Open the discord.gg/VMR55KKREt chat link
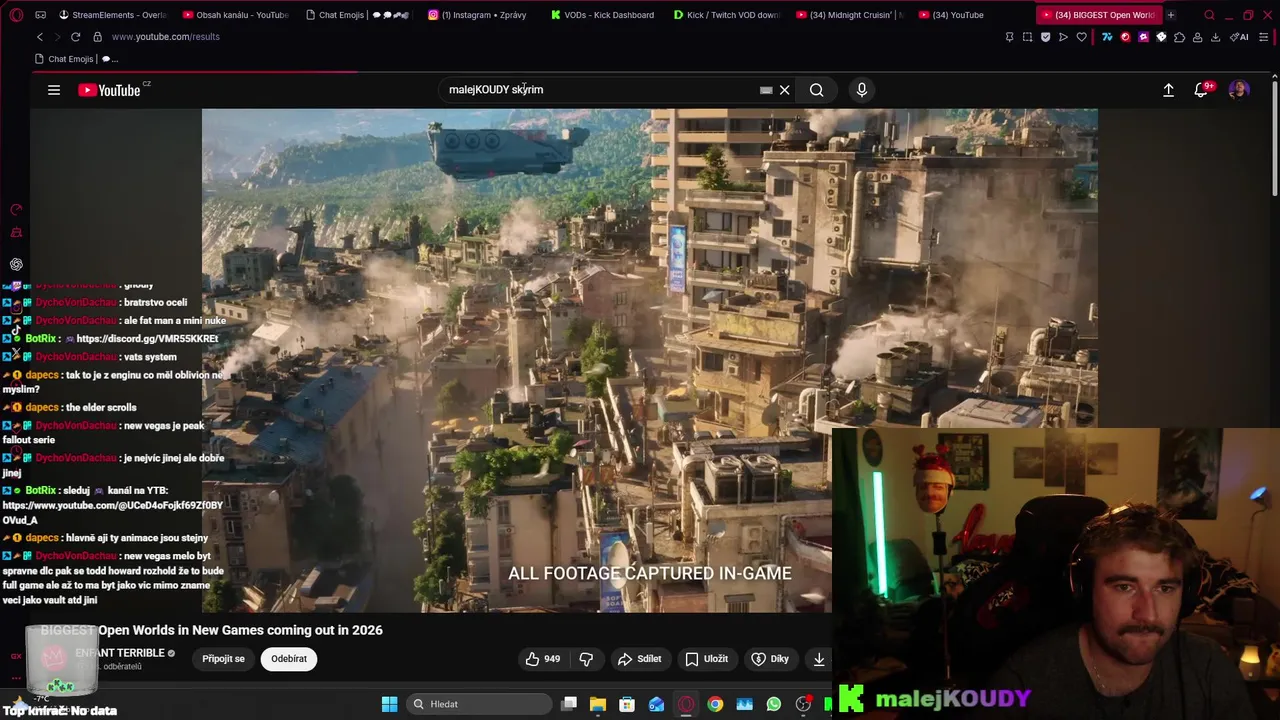This screenshot has width=1280, height=720. [x=147, y=339]
